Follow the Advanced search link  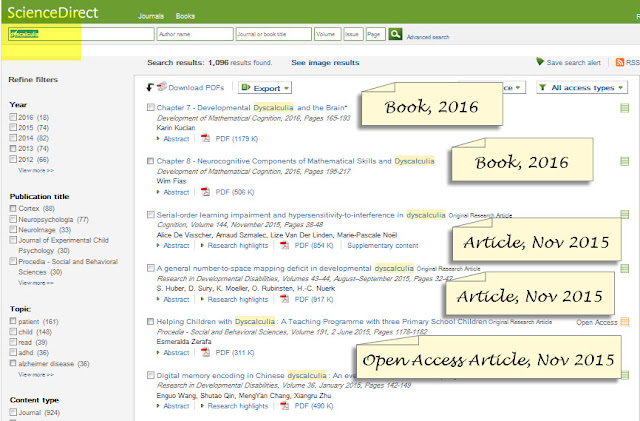(427, 37)
